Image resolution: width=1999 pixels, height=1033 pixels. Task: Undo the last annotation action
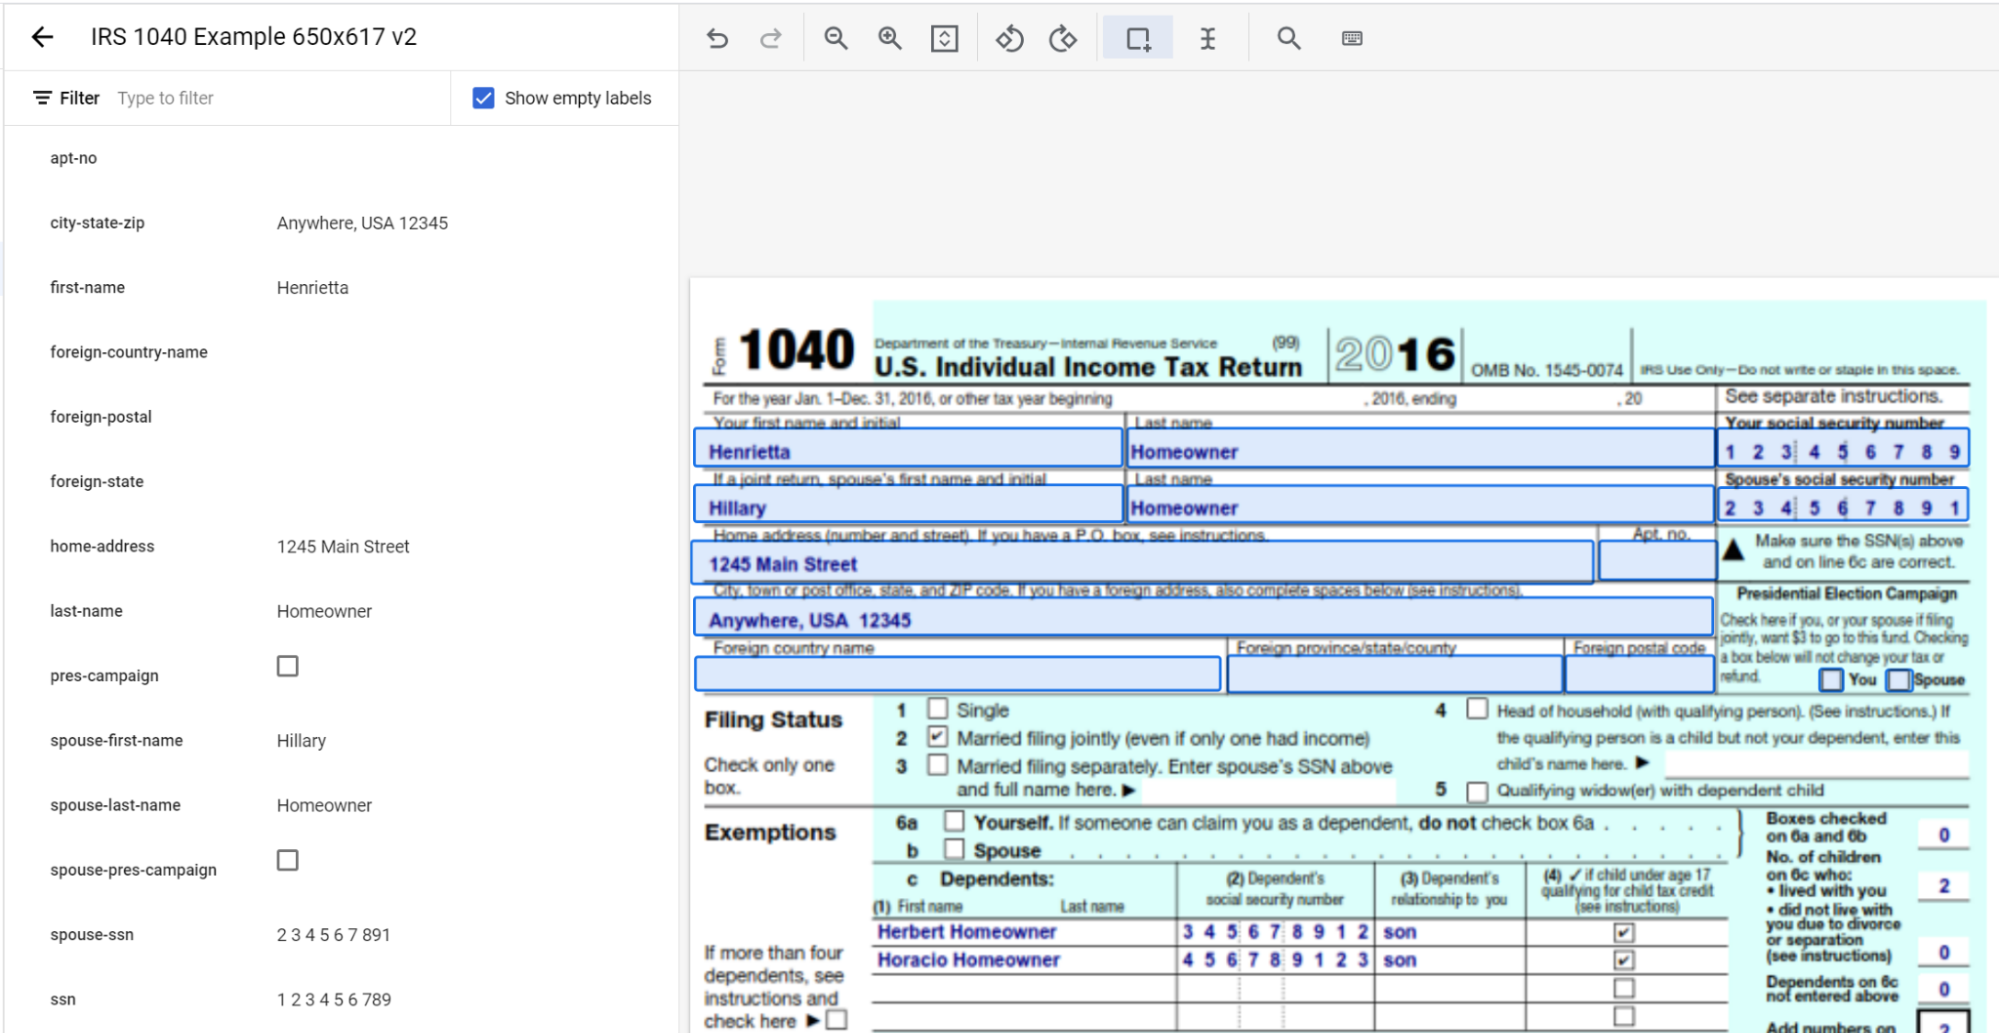click(717, 37)
